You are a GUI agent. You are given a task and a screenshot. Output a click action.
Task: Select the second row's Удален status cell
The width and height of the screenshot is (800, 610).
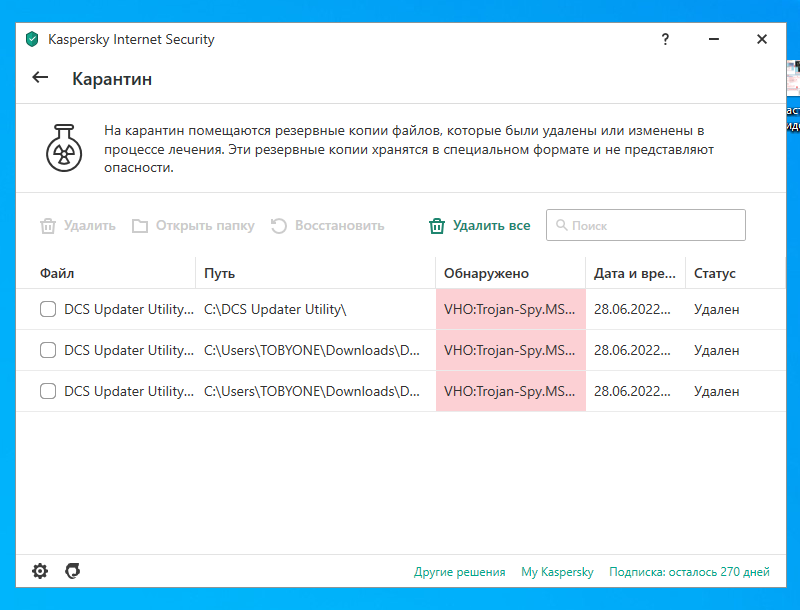click(716, 350)
